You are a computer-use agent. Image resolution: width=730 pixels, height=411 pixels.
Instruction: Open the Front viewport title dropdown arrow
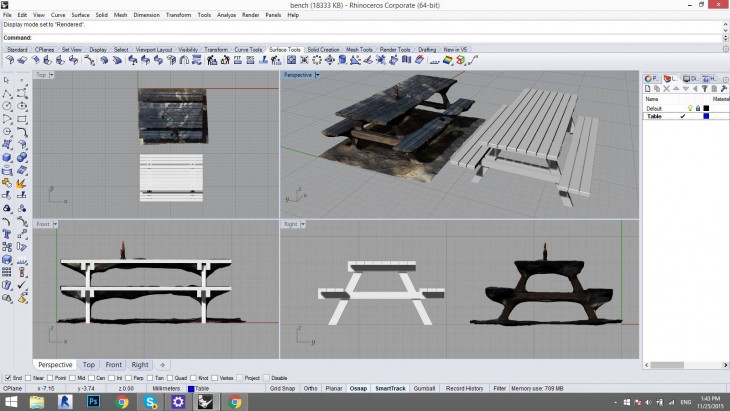click(x=56, y=224)
